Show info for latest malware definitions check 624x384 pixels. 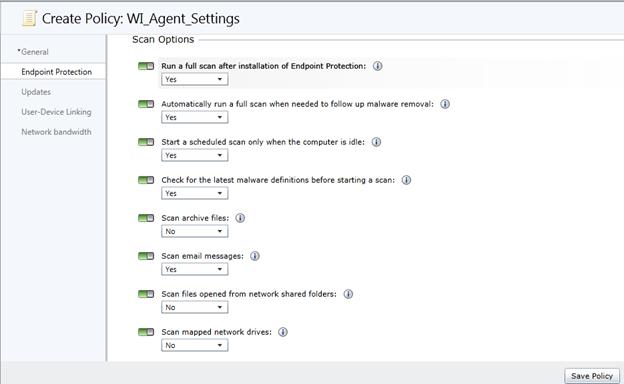click(406, 180)
